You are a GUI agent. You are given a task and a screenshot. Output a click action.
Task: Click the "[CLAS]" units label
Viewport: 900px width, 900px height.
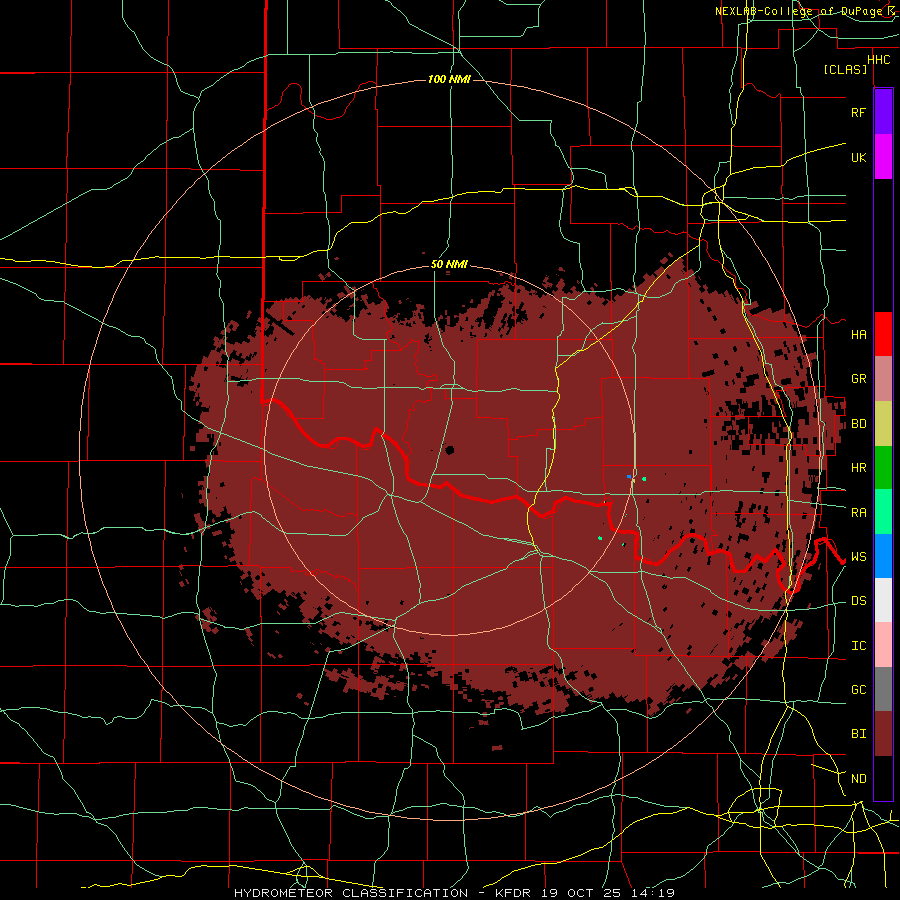pos(845,69)
